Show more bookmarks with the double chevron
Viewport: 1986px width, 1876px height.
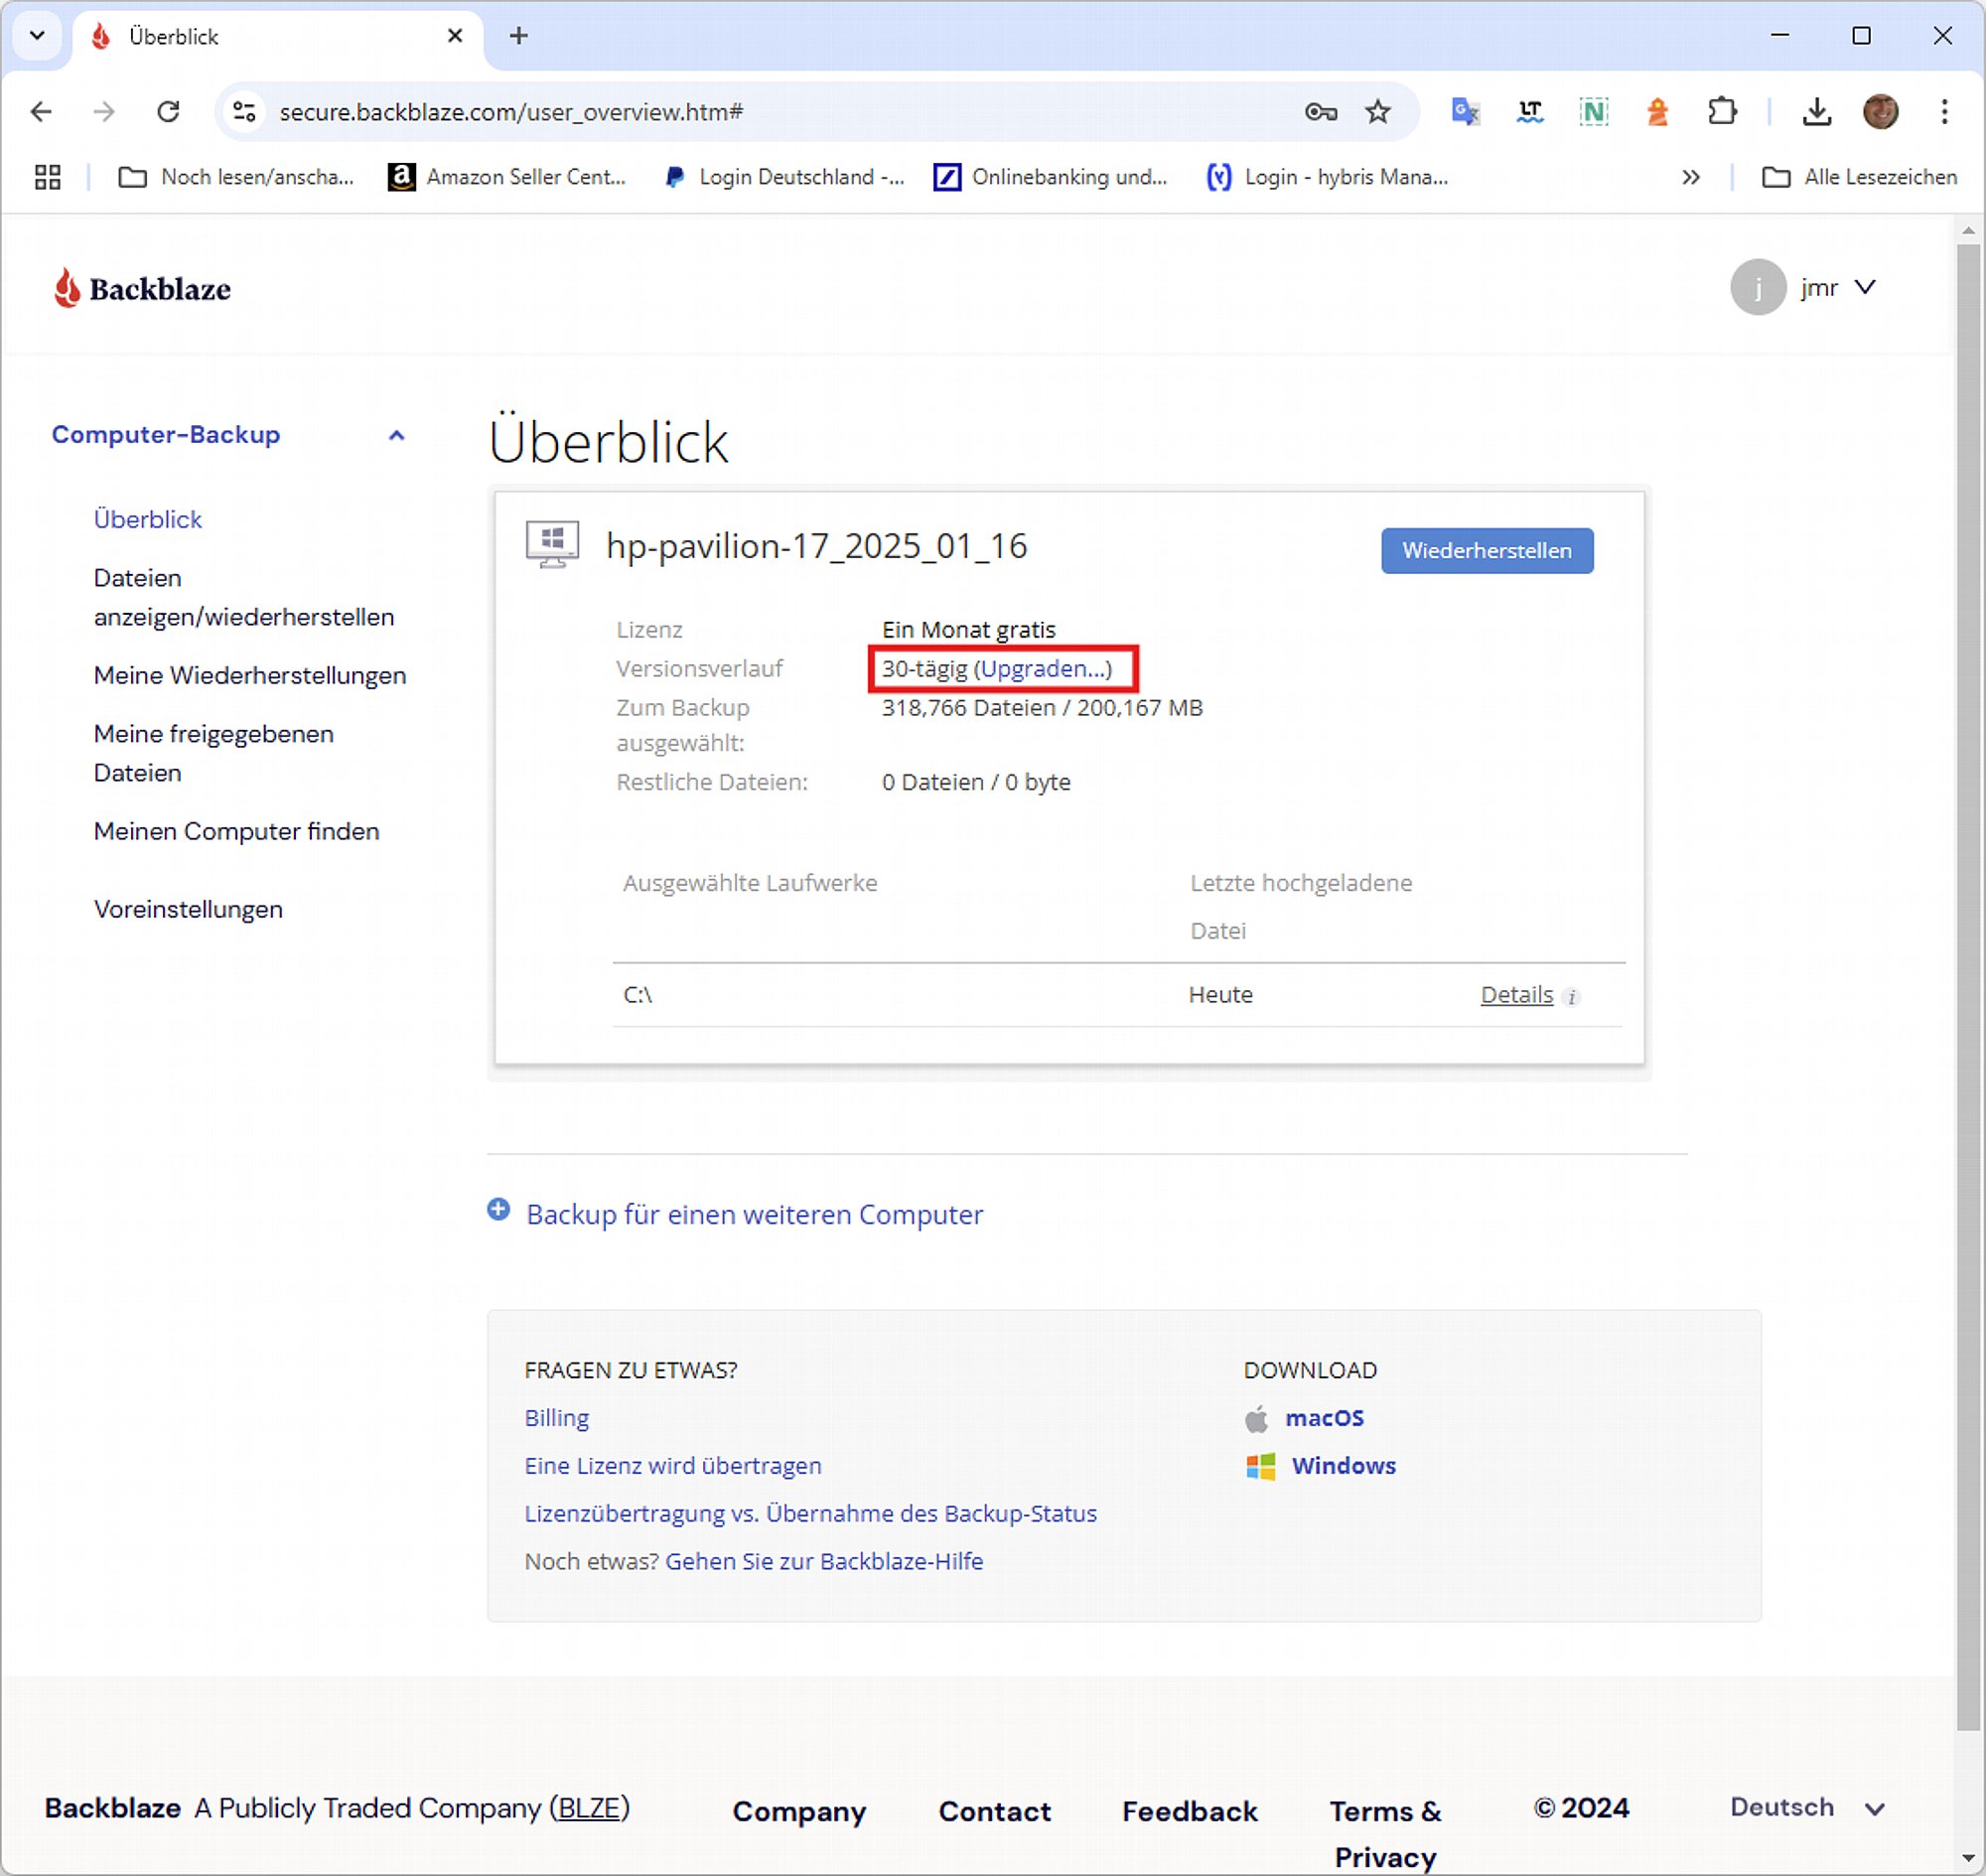[1690, 177]
